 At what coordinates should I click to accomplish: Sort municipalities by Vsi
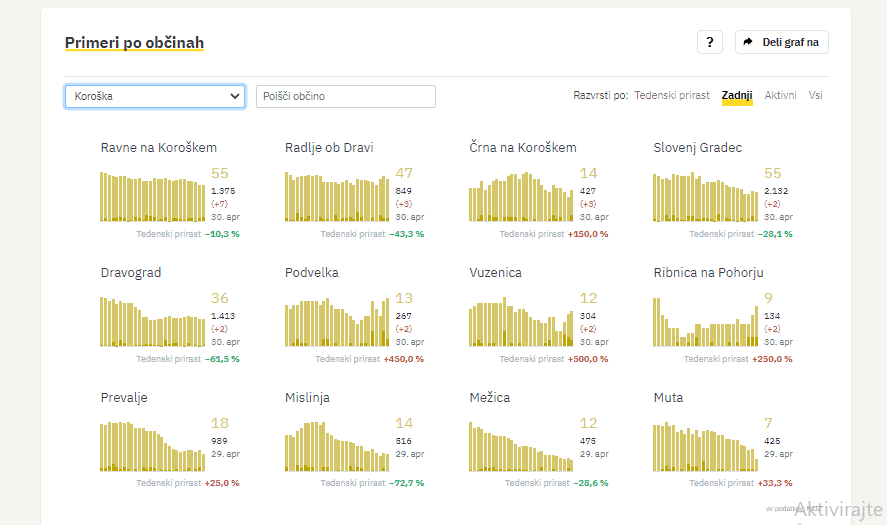tap(816, 96)
